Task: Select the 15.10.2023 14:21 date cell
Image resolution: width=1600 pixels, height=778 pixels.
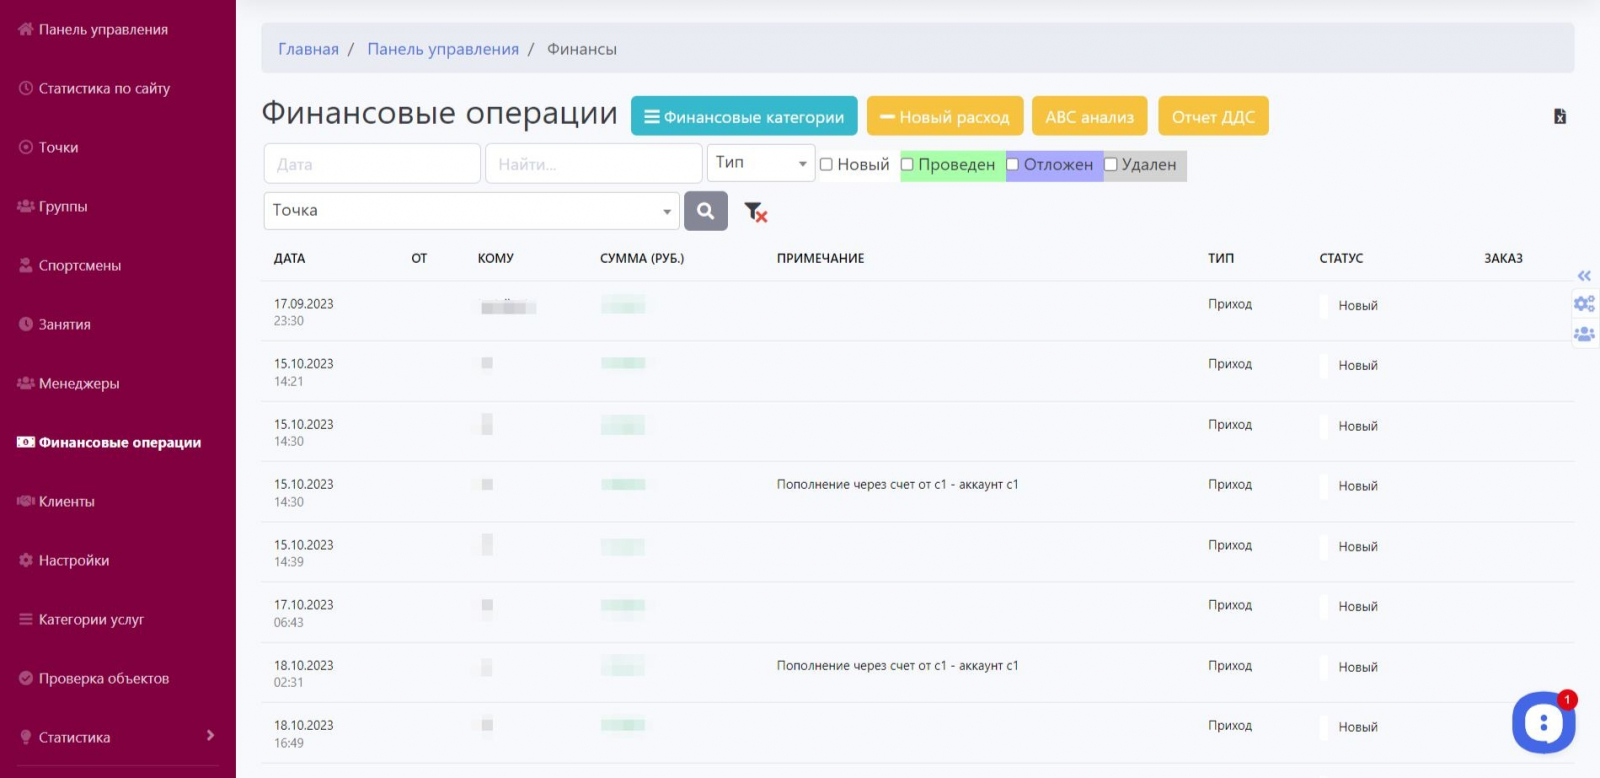Action: point(304,372)
